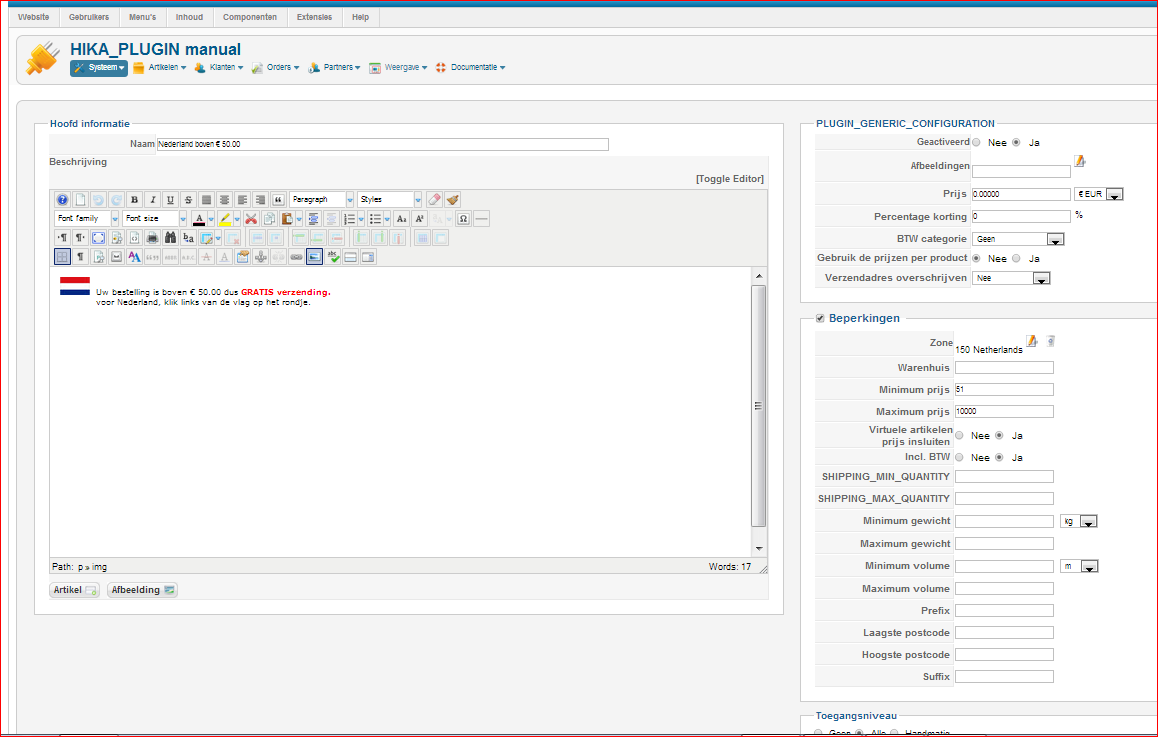Click the print icon in editor

point(152,238)
